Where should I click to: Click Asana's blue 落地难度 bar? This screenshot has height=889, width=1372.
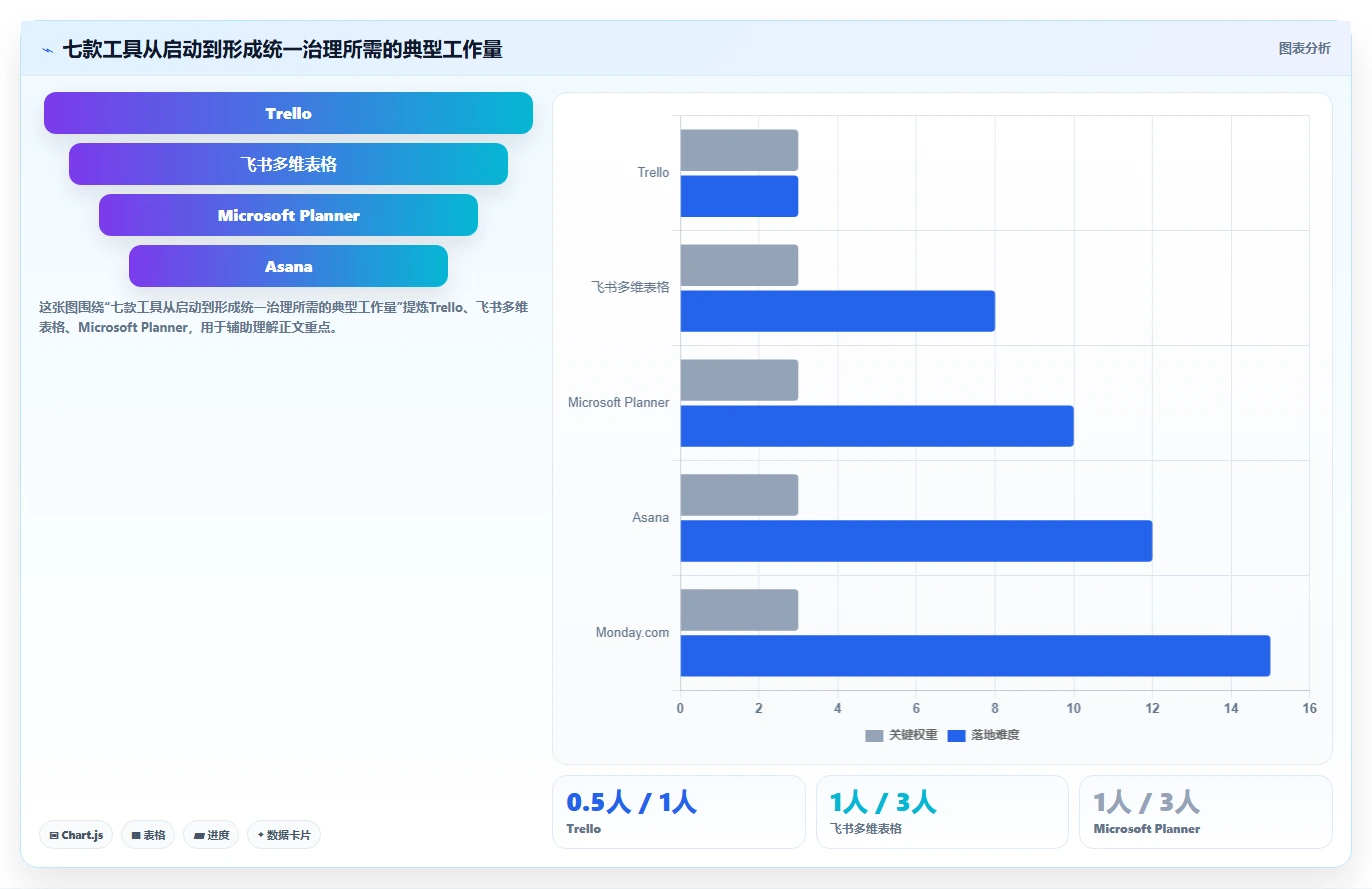[x=916, y=541]
